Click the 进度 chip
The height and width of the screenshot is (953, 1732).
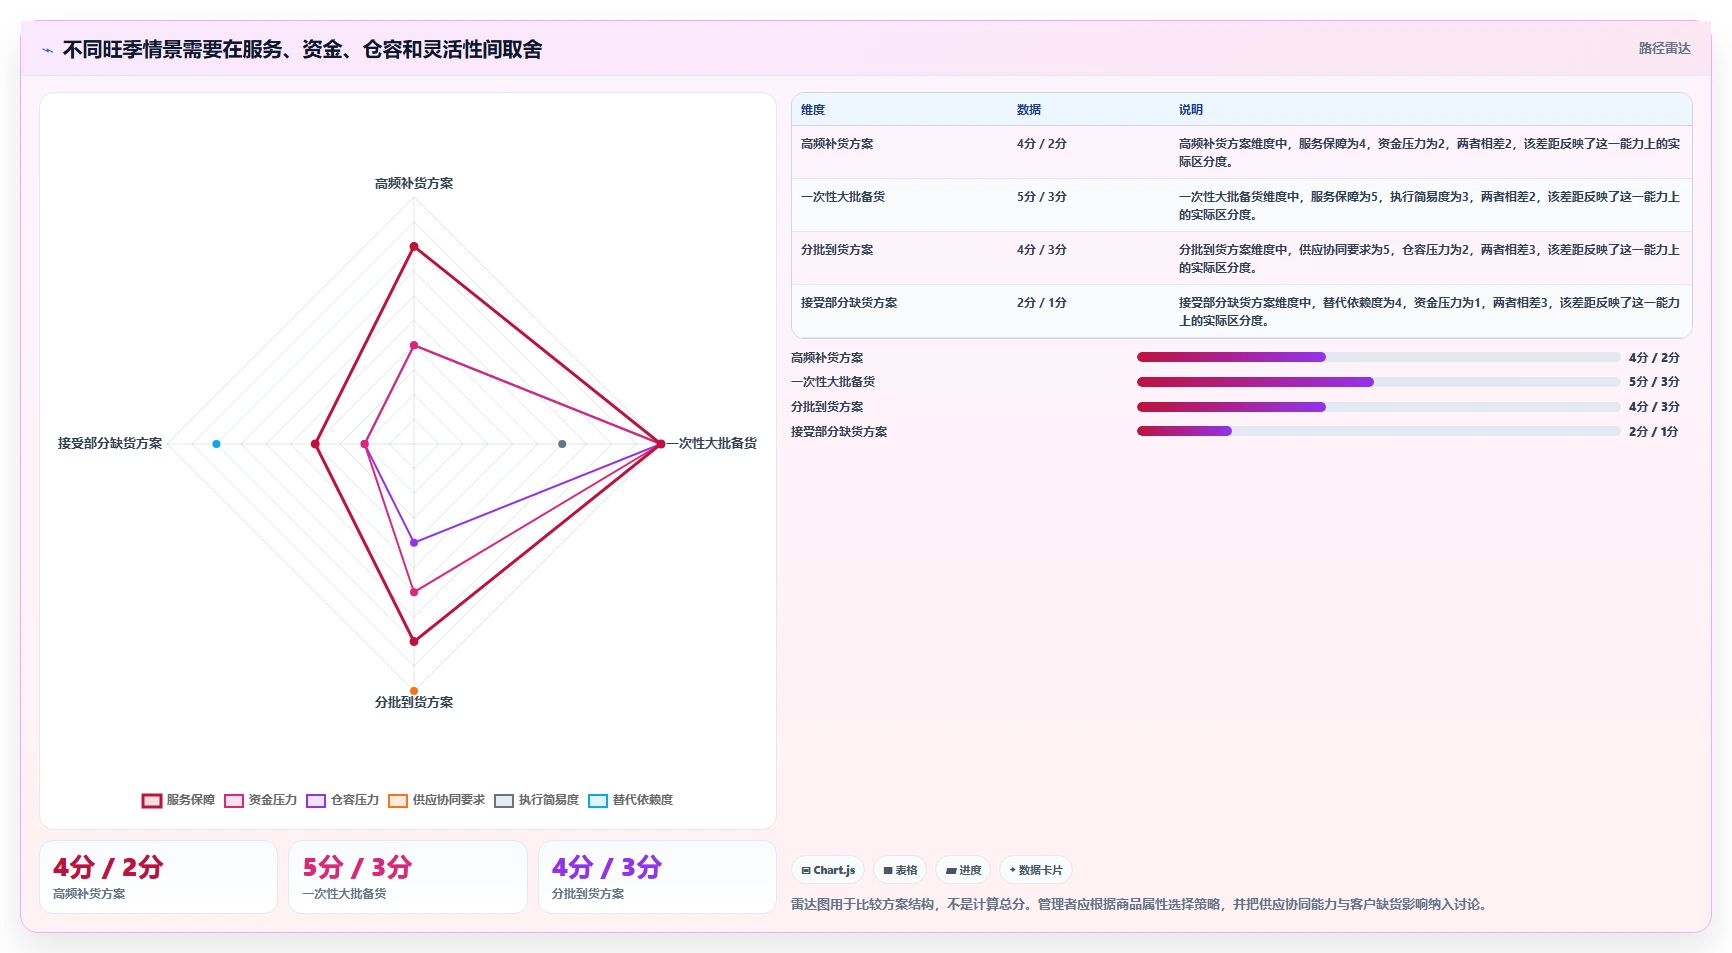point(964,870)
